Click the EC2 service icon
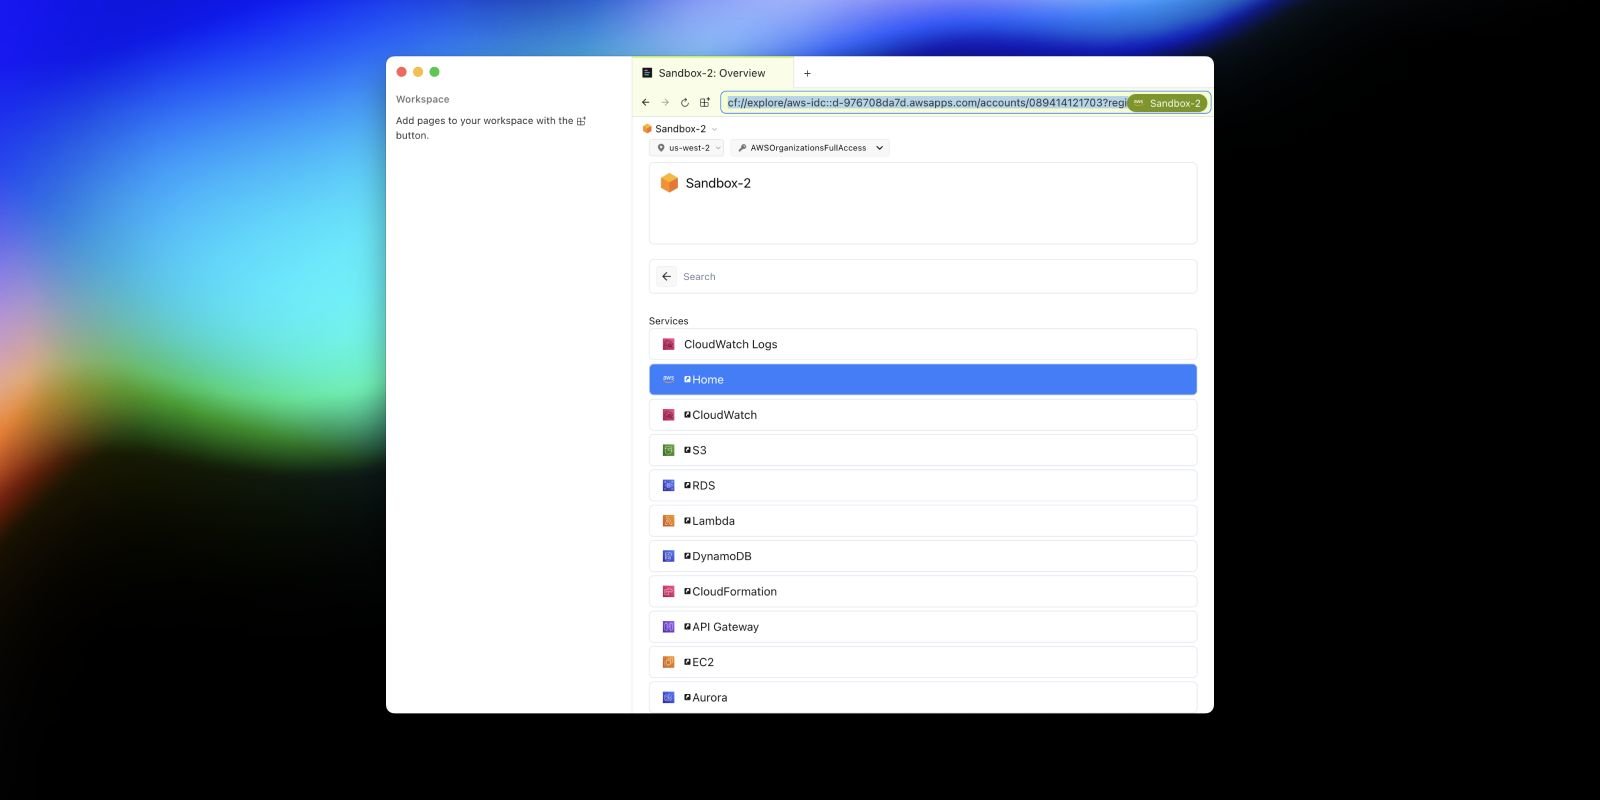The height and width of the screenshot is (800, 1600). (669, 662)
